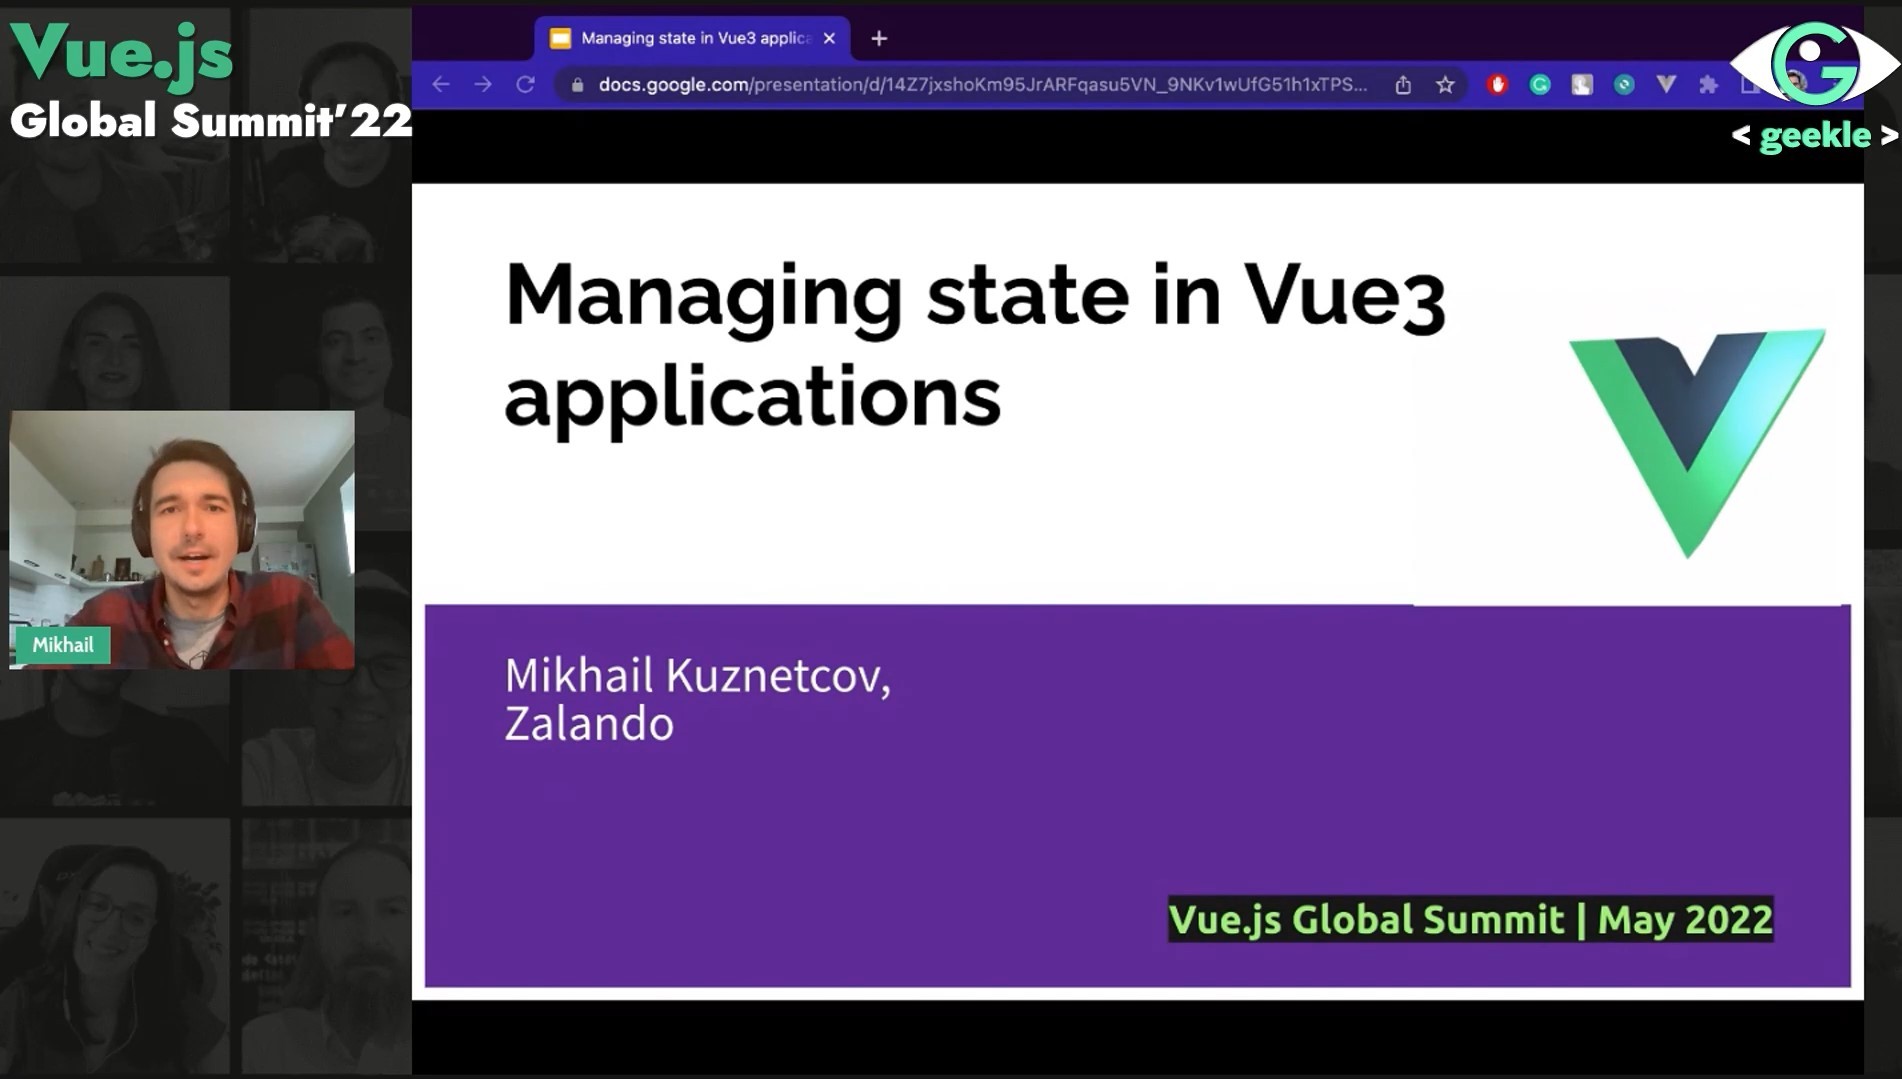Select the Managing state in Vue3 tab

click(x=692, y=38)
